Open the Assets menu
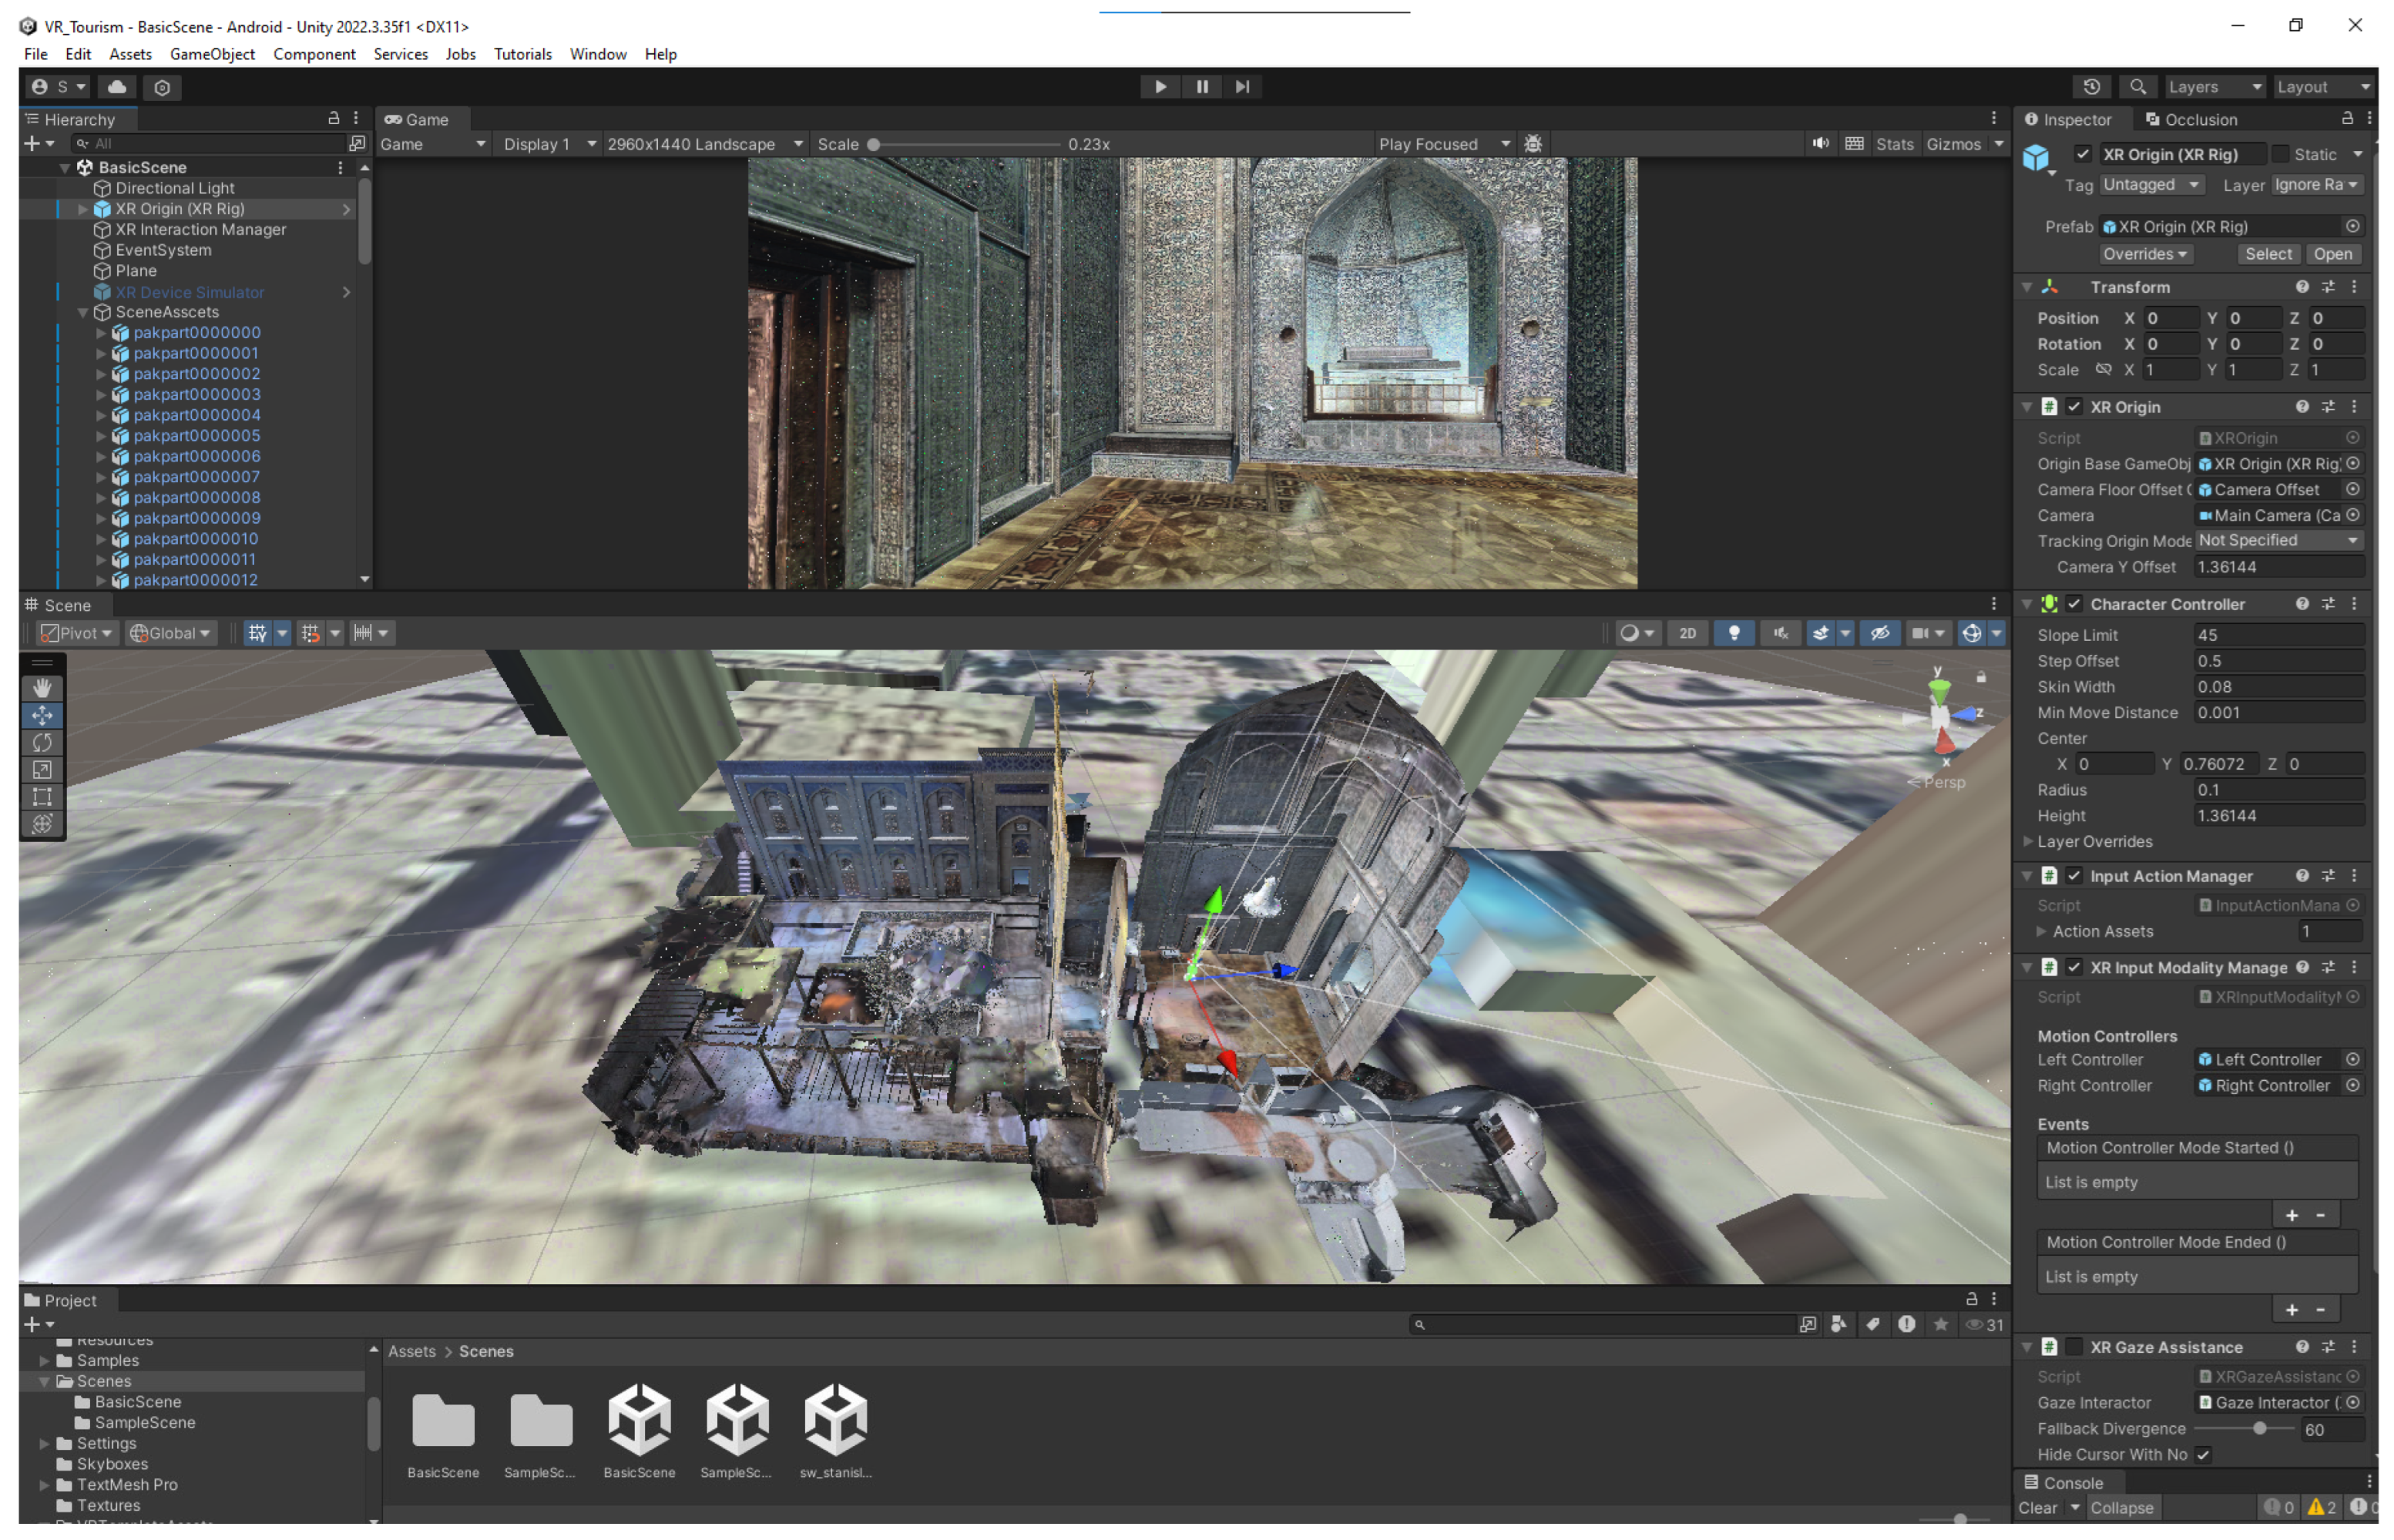This screenshot has width=2394, height=1540. [x=130, y=54]
